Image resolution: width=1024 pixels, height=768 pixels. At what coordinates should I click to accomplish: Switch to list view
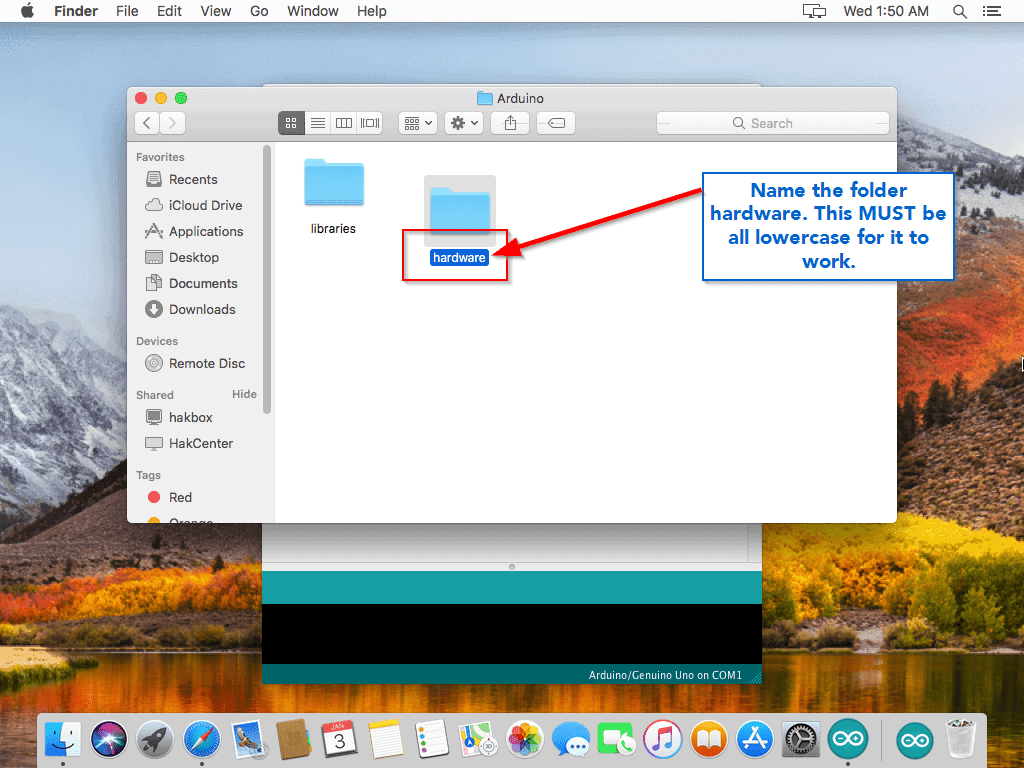[318, 123]
